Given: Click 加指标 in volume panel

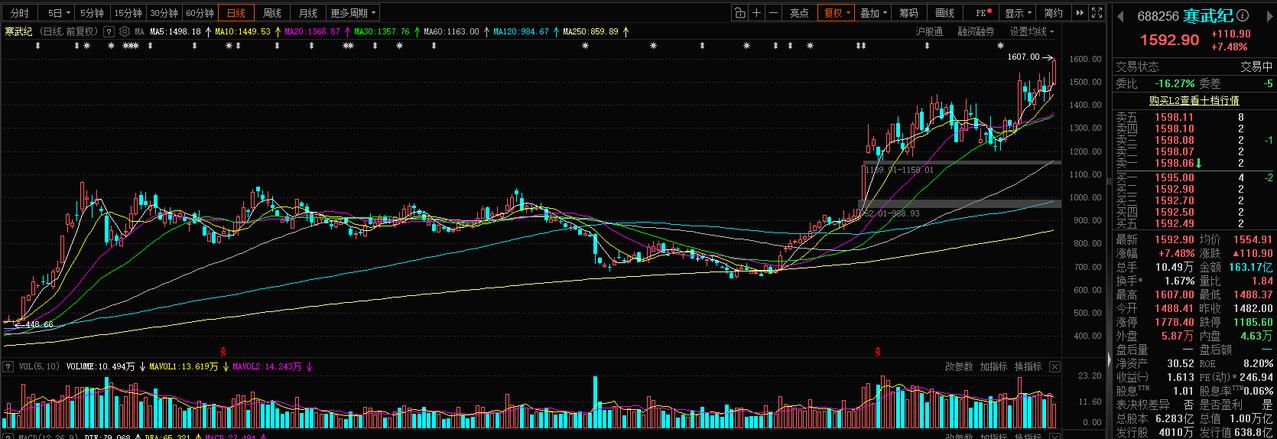Looking at the screenshot, I should (x=994, y=367).
